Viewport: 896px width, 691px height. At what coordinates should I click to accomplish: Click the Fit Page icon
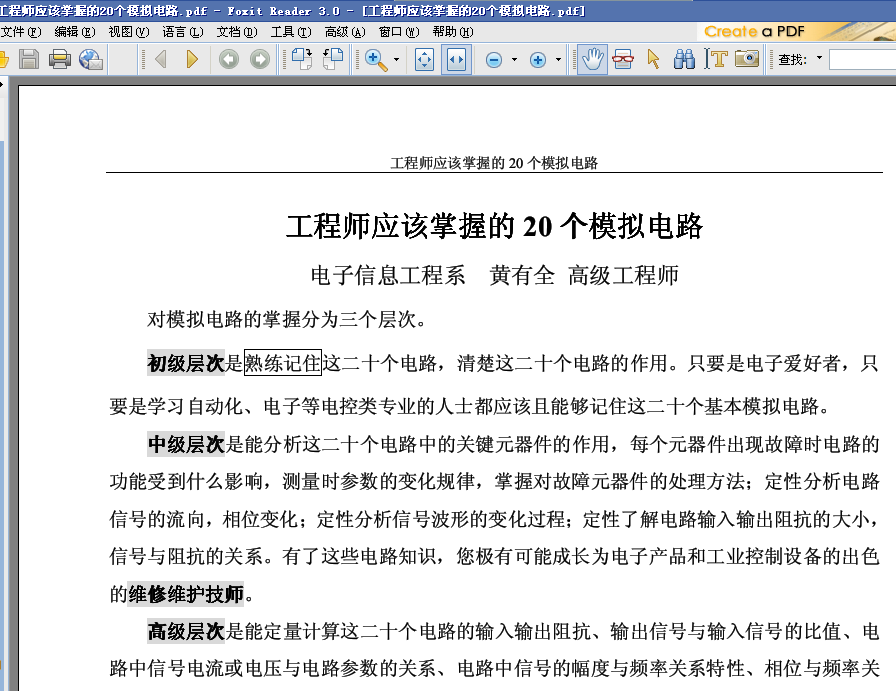click(x=425, y=59)
